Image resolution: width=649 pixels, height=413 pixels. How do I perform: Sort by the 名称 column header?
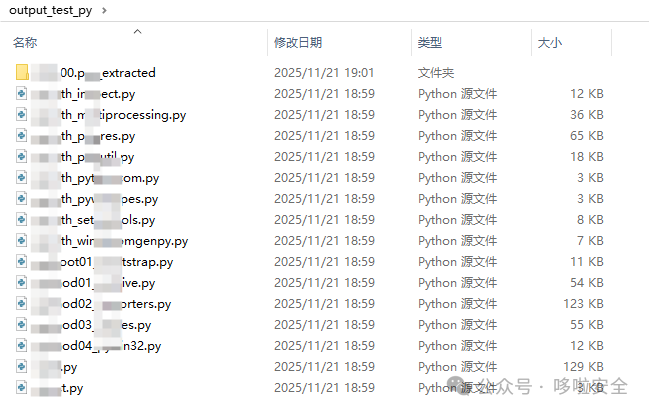coord(25,42)
